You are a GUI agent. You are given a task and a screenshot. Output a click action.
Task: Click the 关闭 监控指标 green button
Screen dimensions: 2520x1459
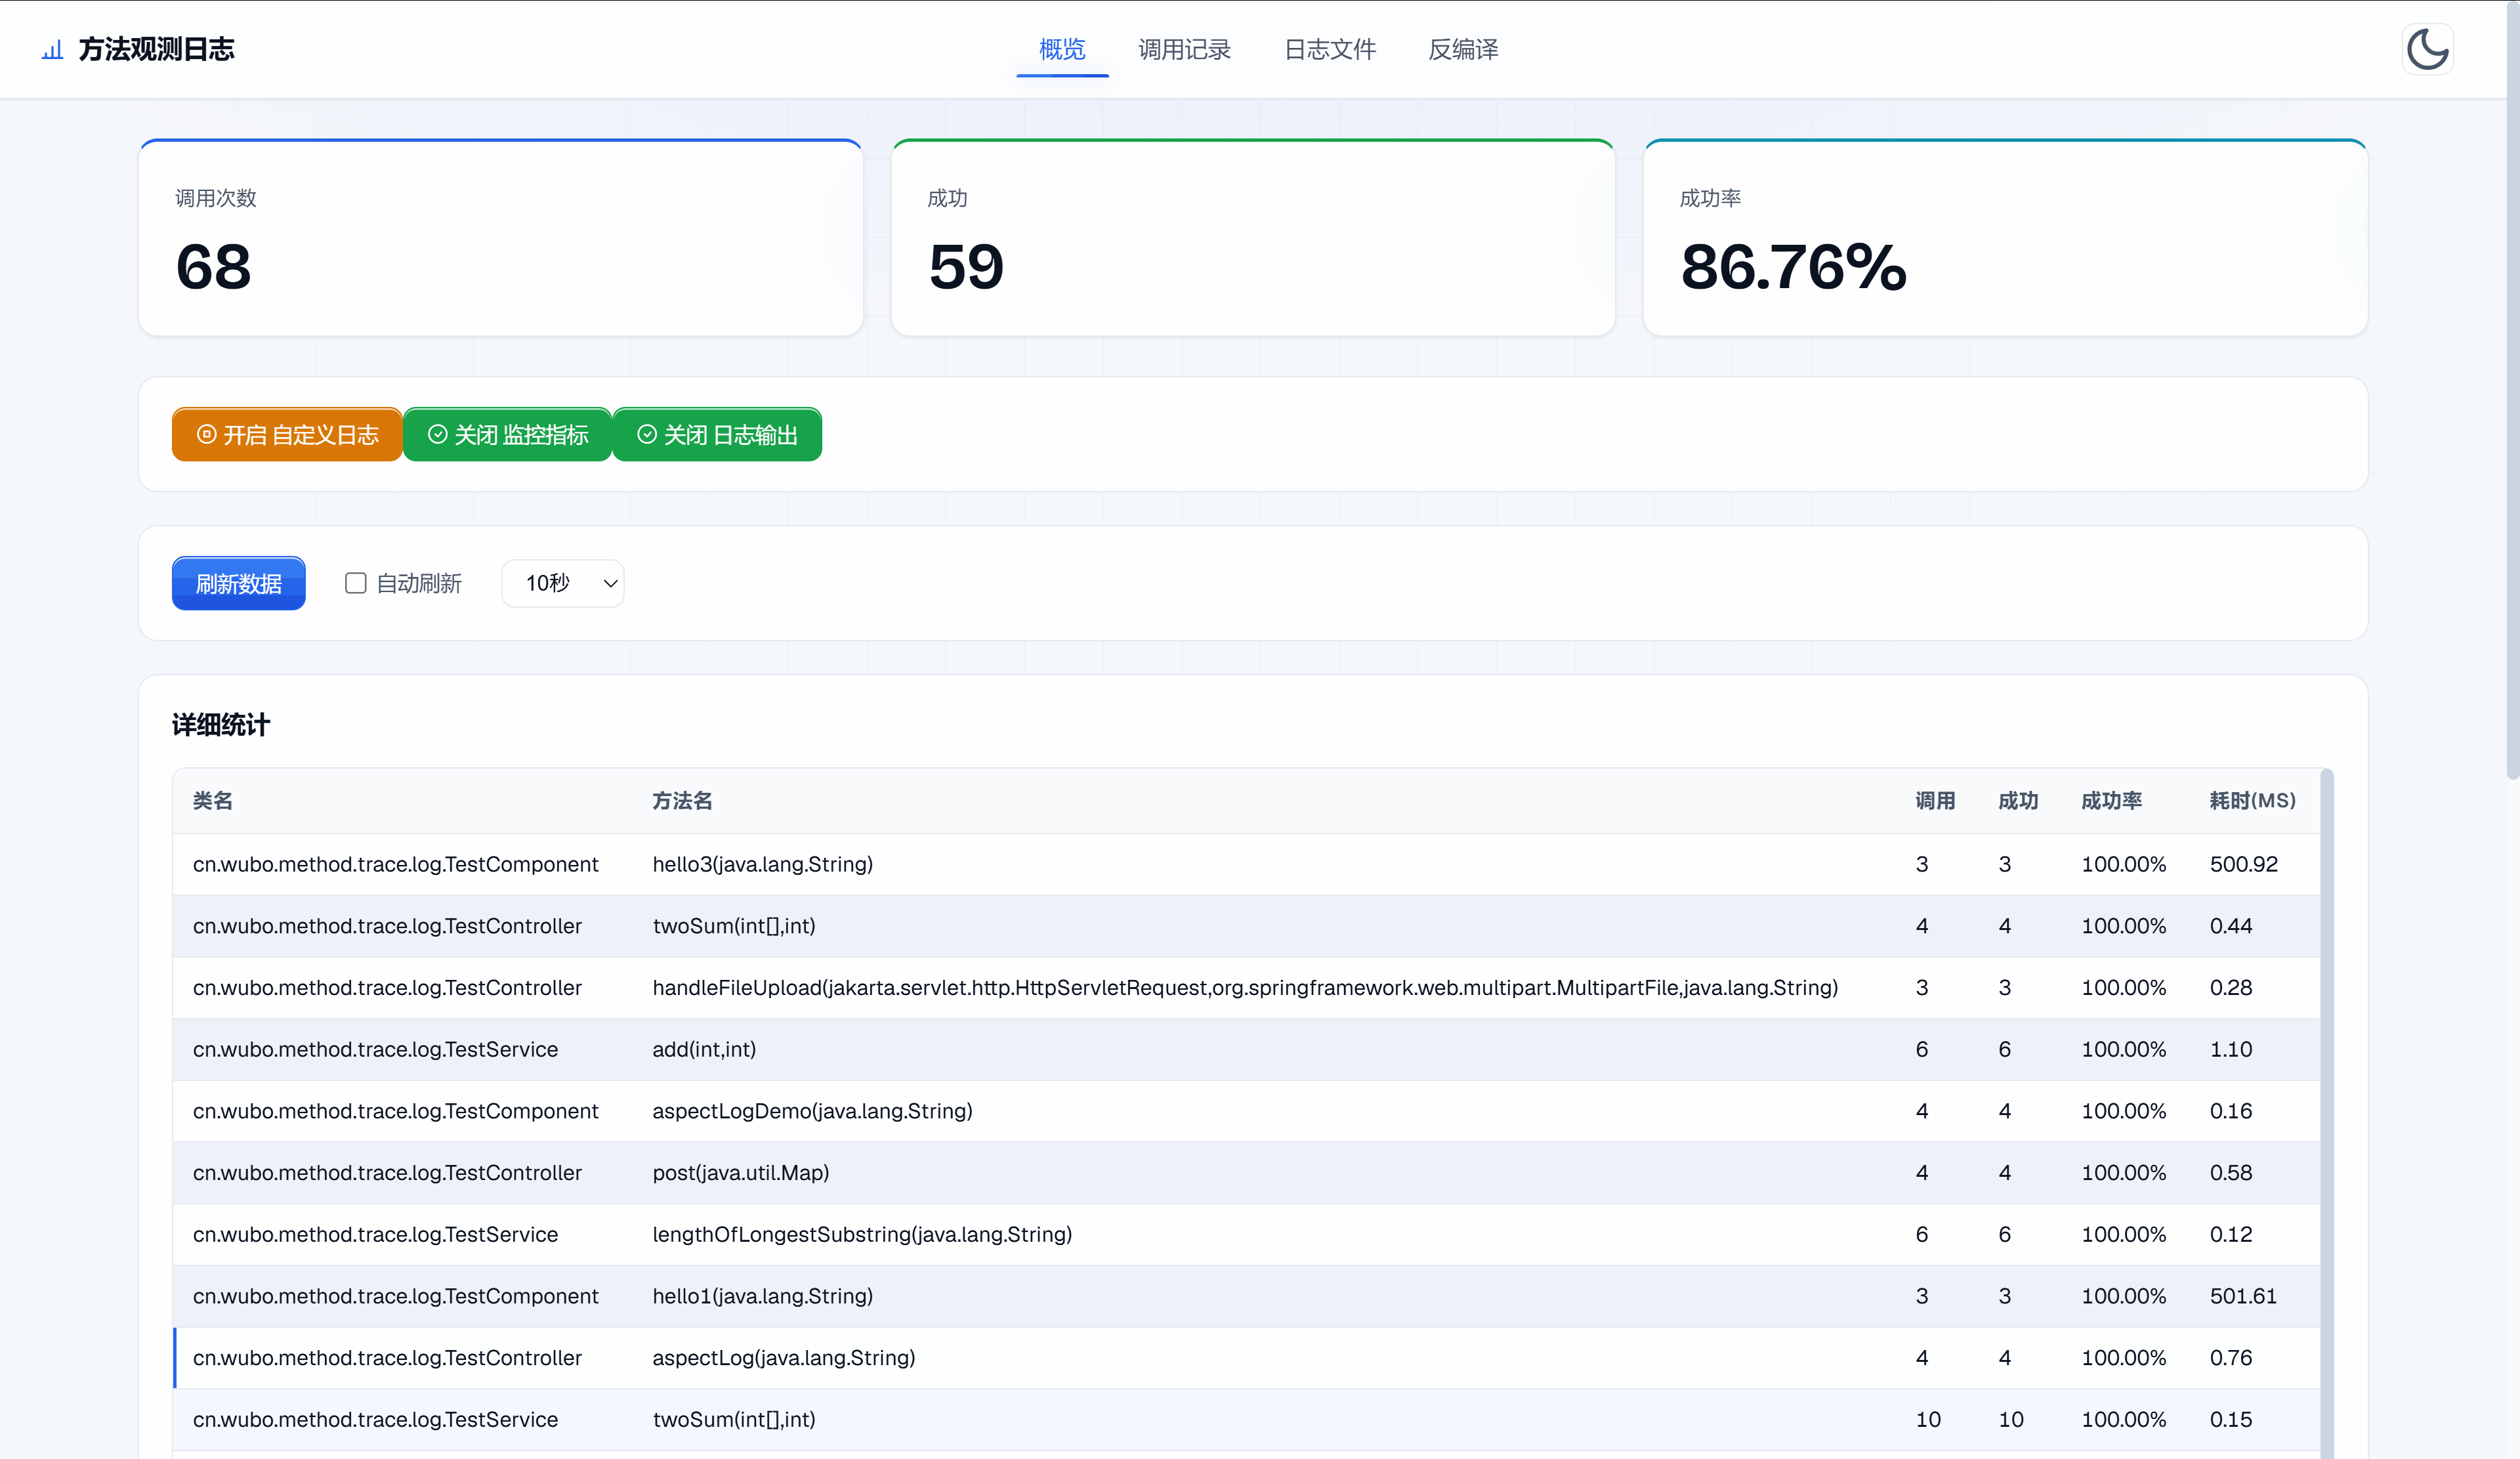tap(507, 434)
